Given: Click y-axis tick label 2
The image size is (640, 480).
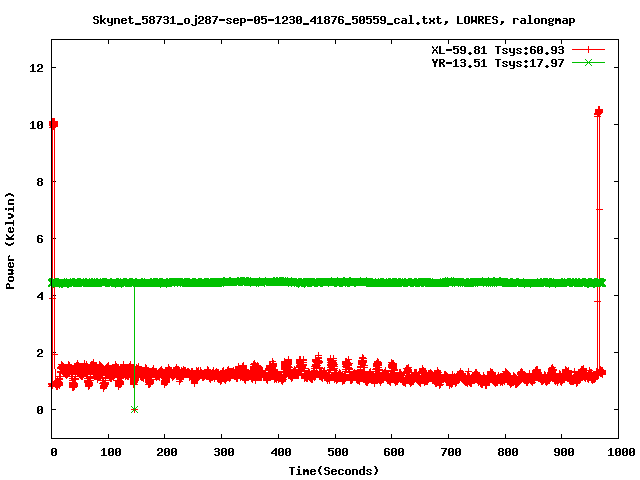Looking at the screenshot, I should click(x=40, y=353).
